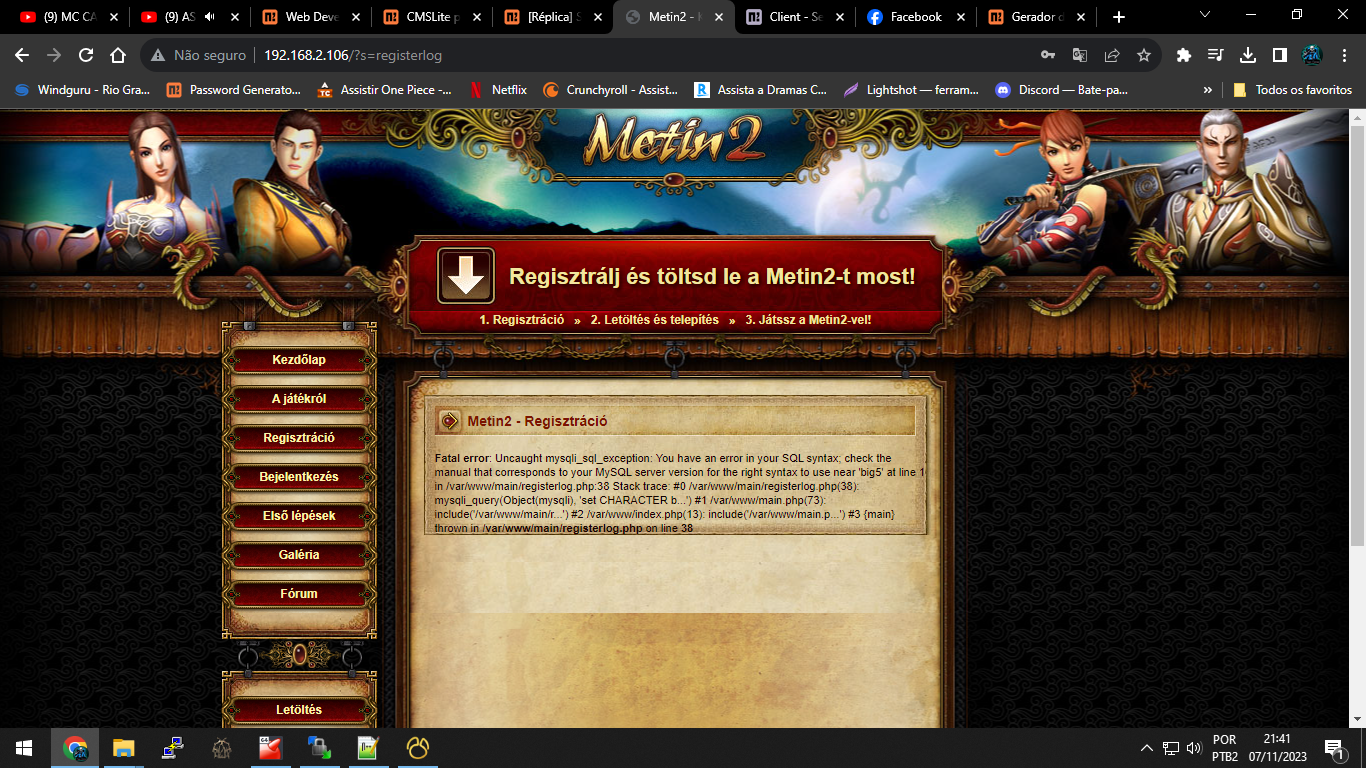The height and width of the screenshot is (768, 1366).
Task: Click the download arrow icon in banner
Action: [466, 276]
